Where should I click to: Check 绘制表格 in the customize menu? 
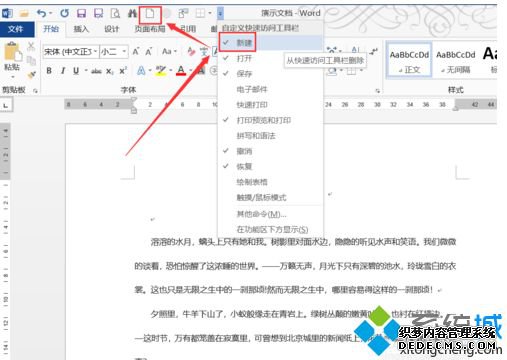[271, 182]
